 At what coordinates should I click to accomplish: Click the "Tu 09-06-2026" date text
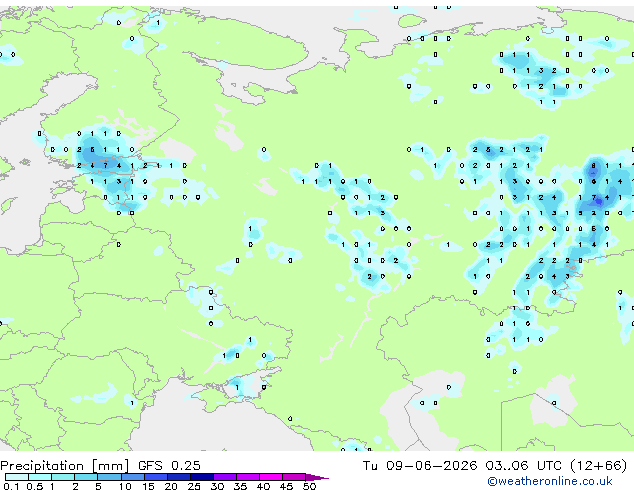click(x=420, y=465)
